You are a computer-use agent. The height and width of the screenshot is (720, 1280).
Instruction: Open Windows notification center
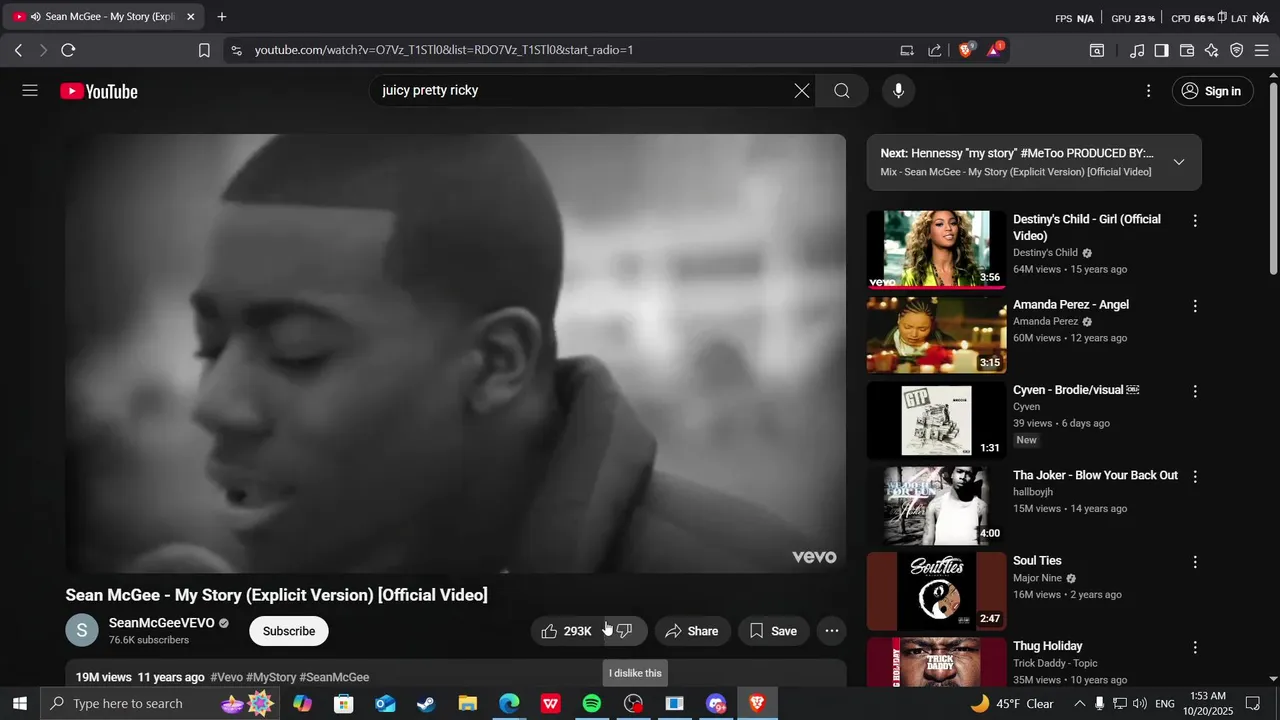[1253, 704]
